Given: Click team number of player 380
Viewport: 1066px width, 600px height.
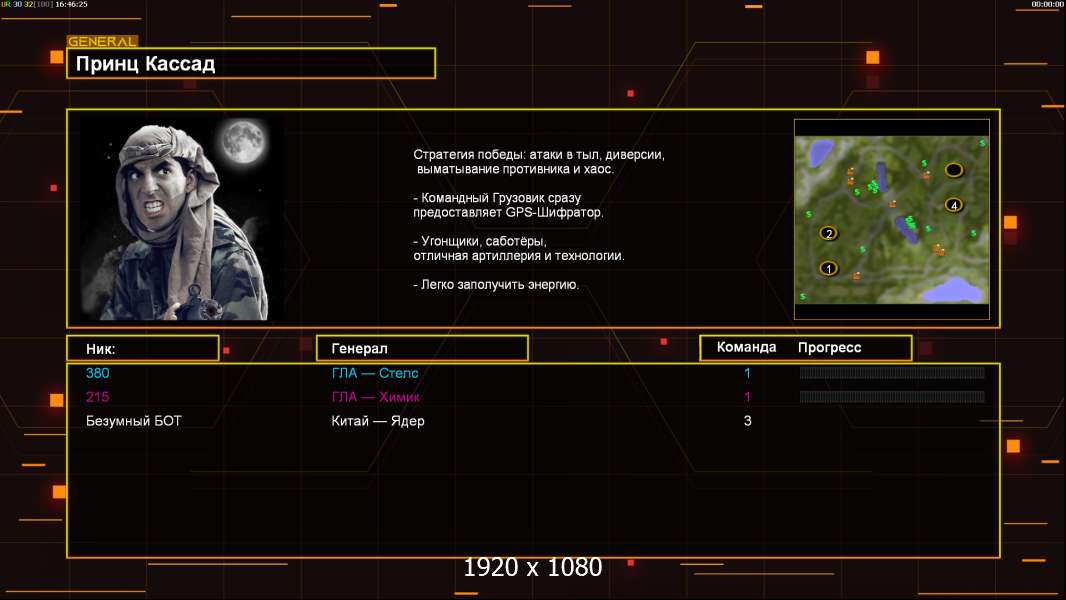Looking at the screenshot, I should tap(747, 373).
